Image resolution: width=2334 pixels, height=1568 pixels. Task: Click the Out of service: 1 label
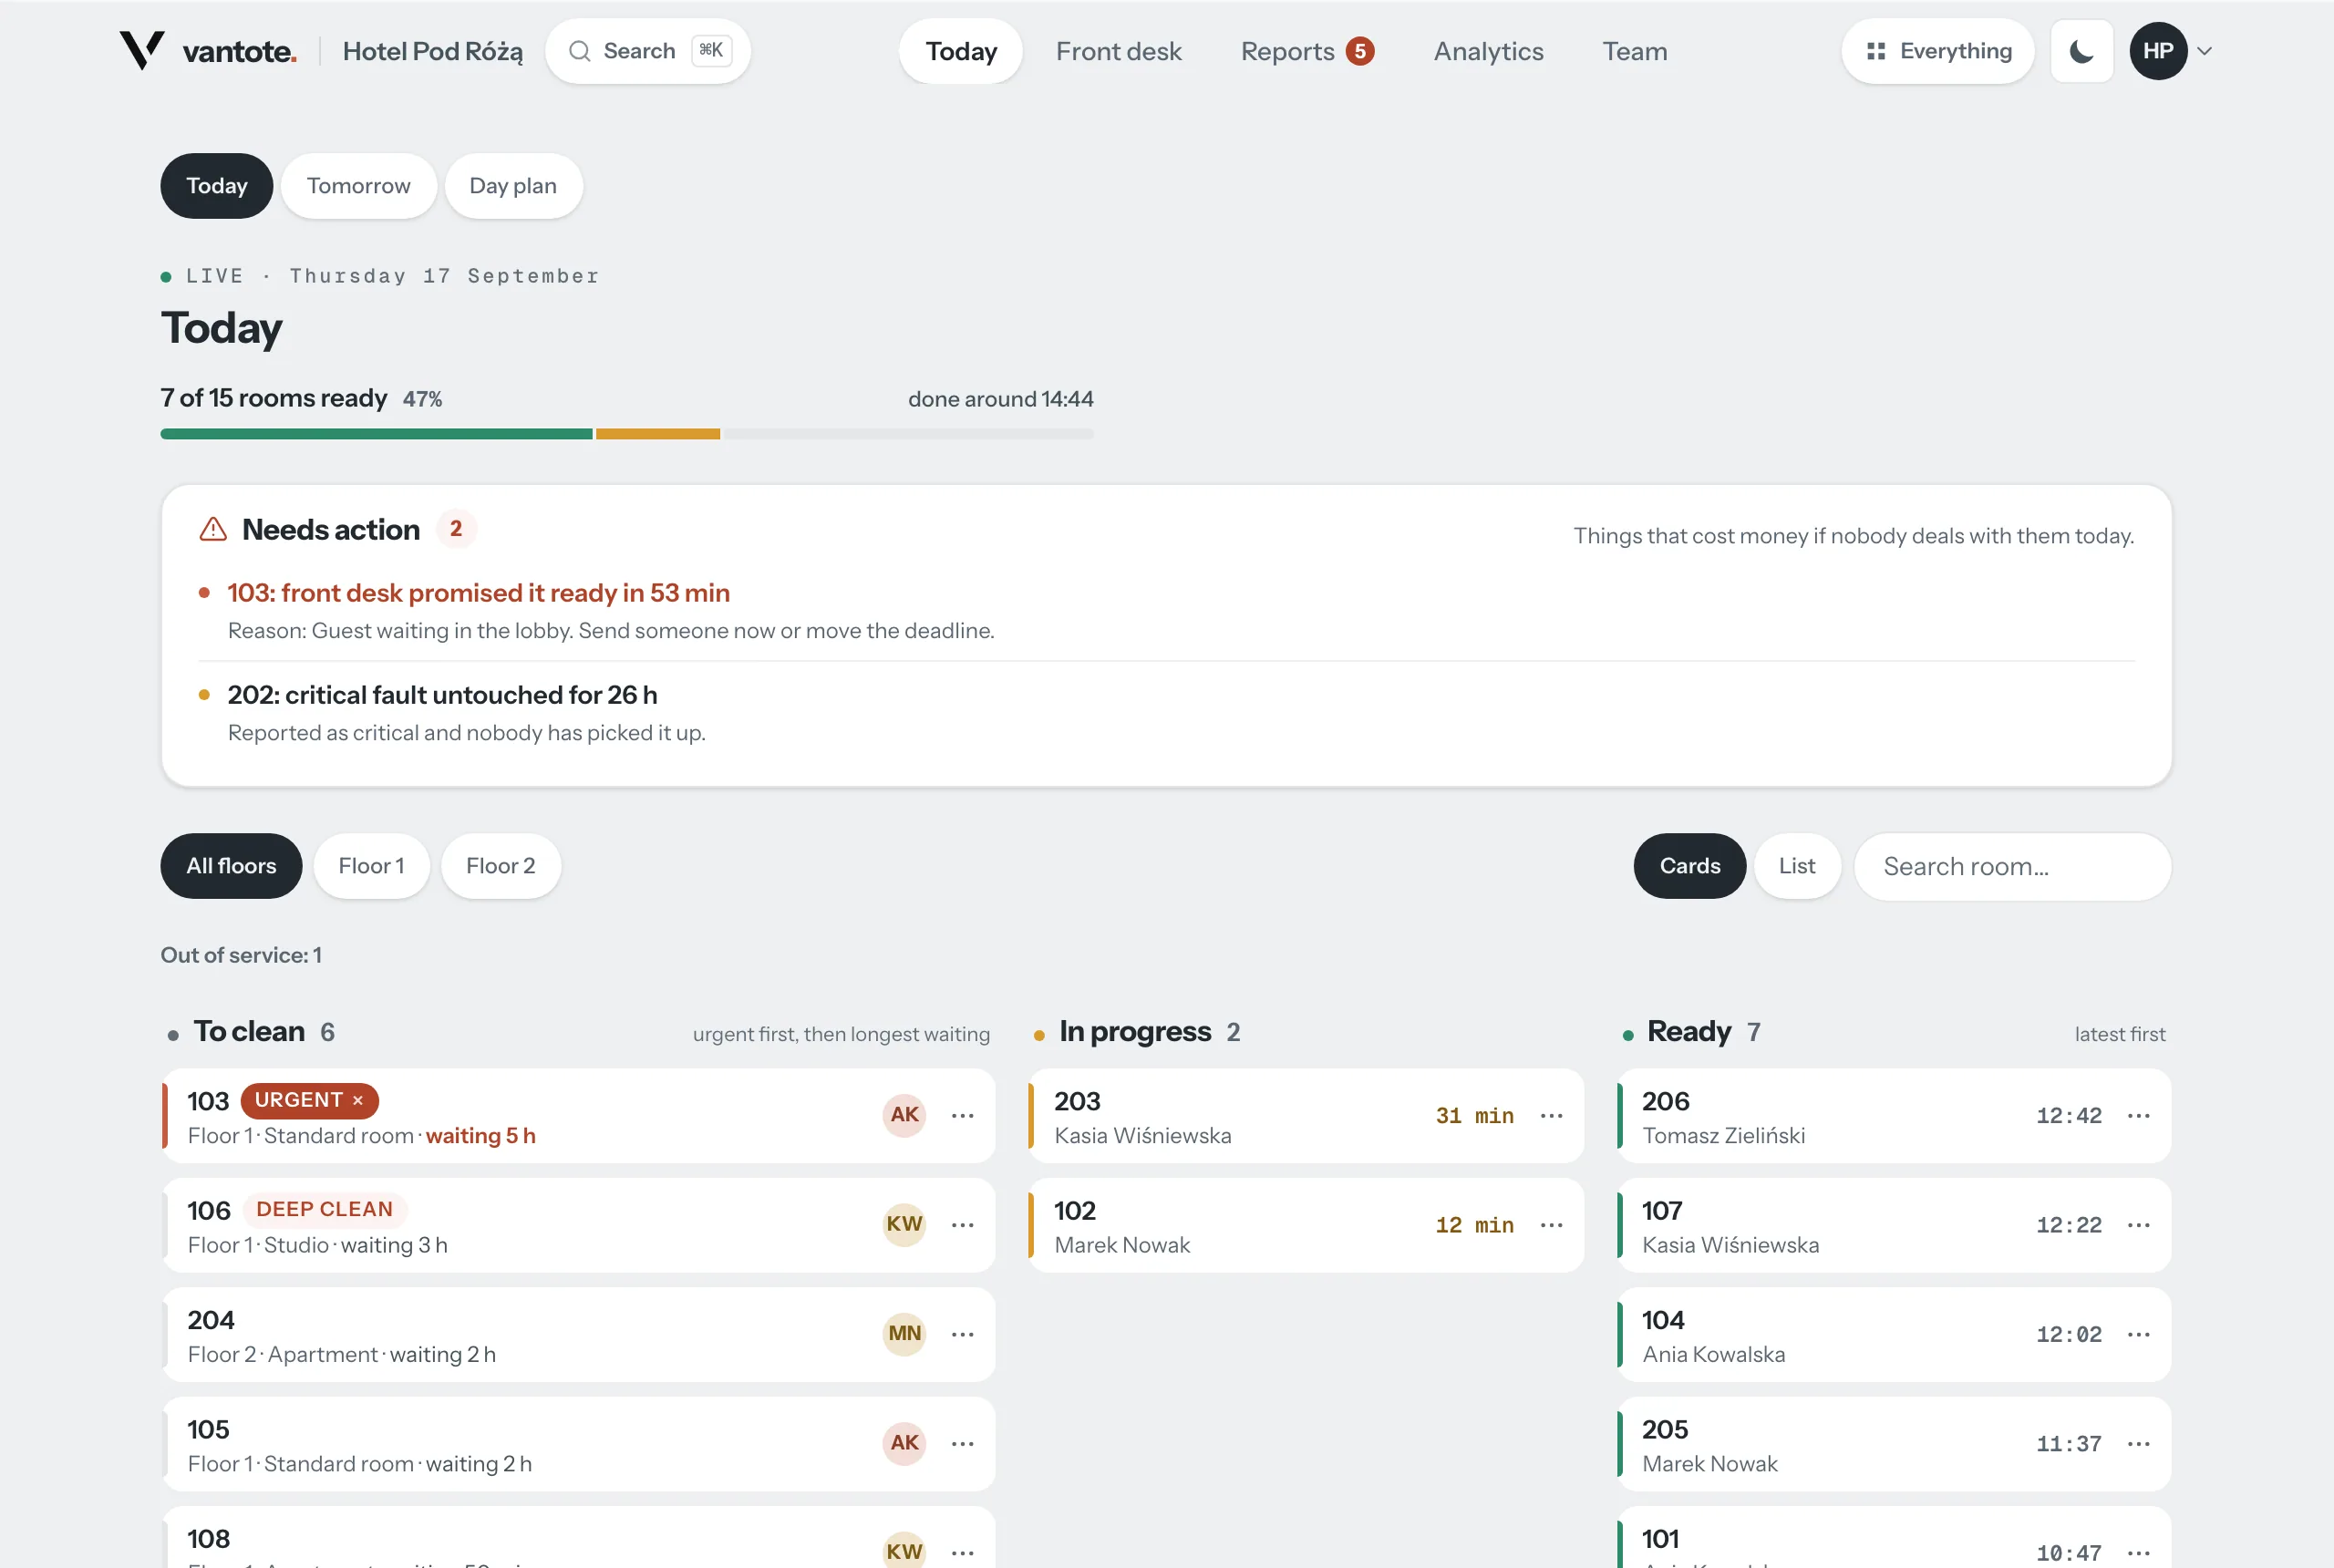[x=241, y=955]
